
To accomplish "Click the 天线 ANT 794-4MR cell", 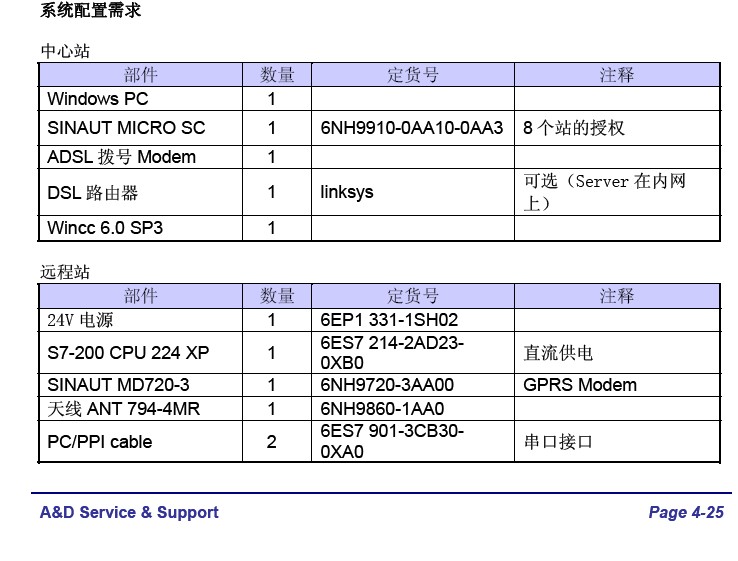I will coord(123,409).
